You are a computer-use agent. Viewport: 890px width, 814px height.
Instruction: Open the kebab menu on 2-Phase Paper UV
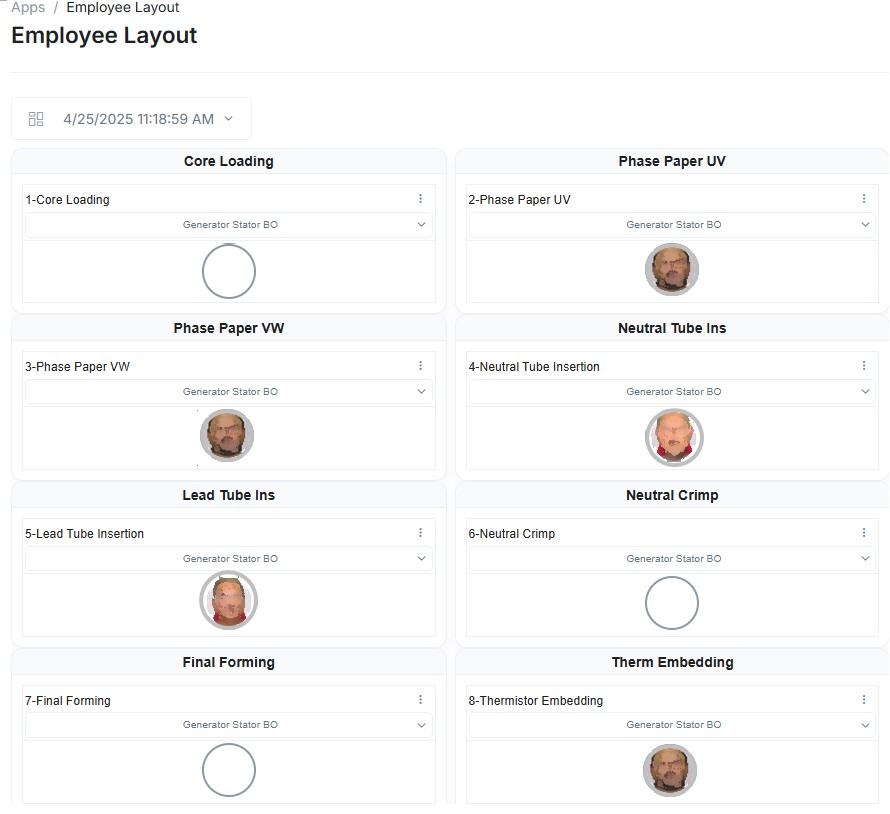click(864, 198)
